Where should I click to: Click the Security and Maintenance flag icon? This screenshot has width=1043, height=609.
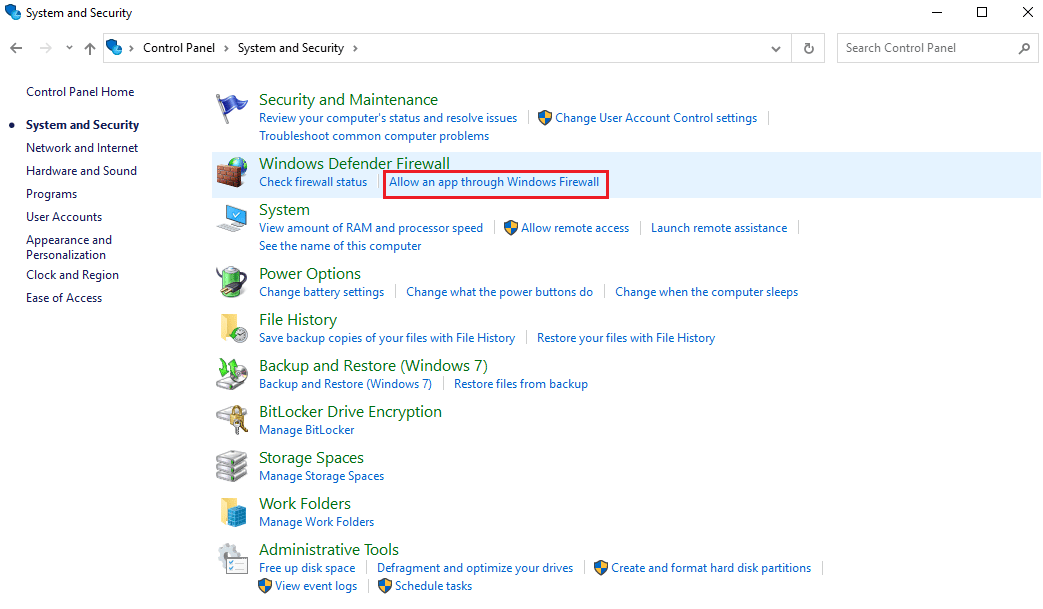[x=231, y=108]
